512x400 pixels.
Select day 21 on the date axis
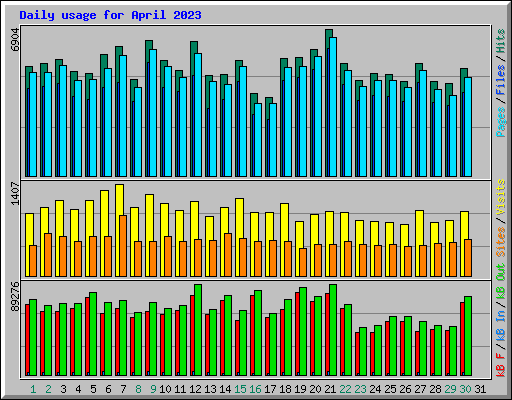(x=330, y=389)
